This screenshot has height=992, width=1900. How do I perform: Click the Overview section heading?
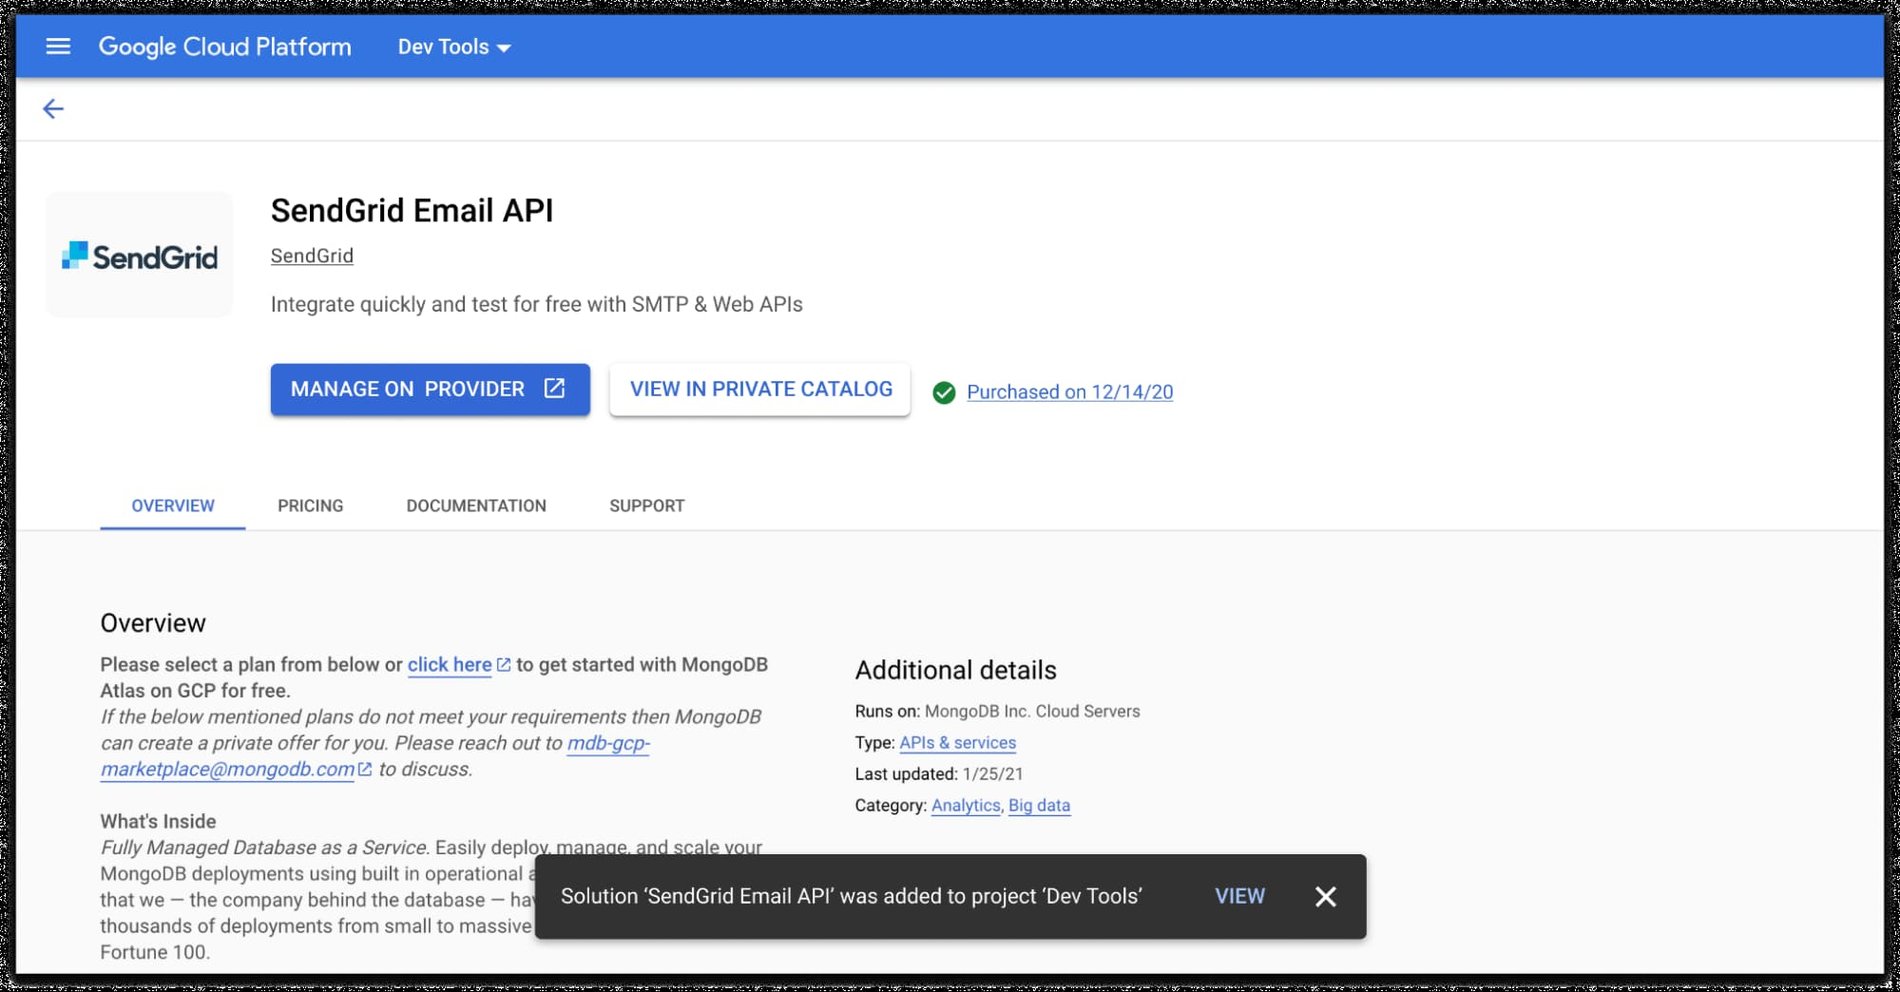(153, 623)
